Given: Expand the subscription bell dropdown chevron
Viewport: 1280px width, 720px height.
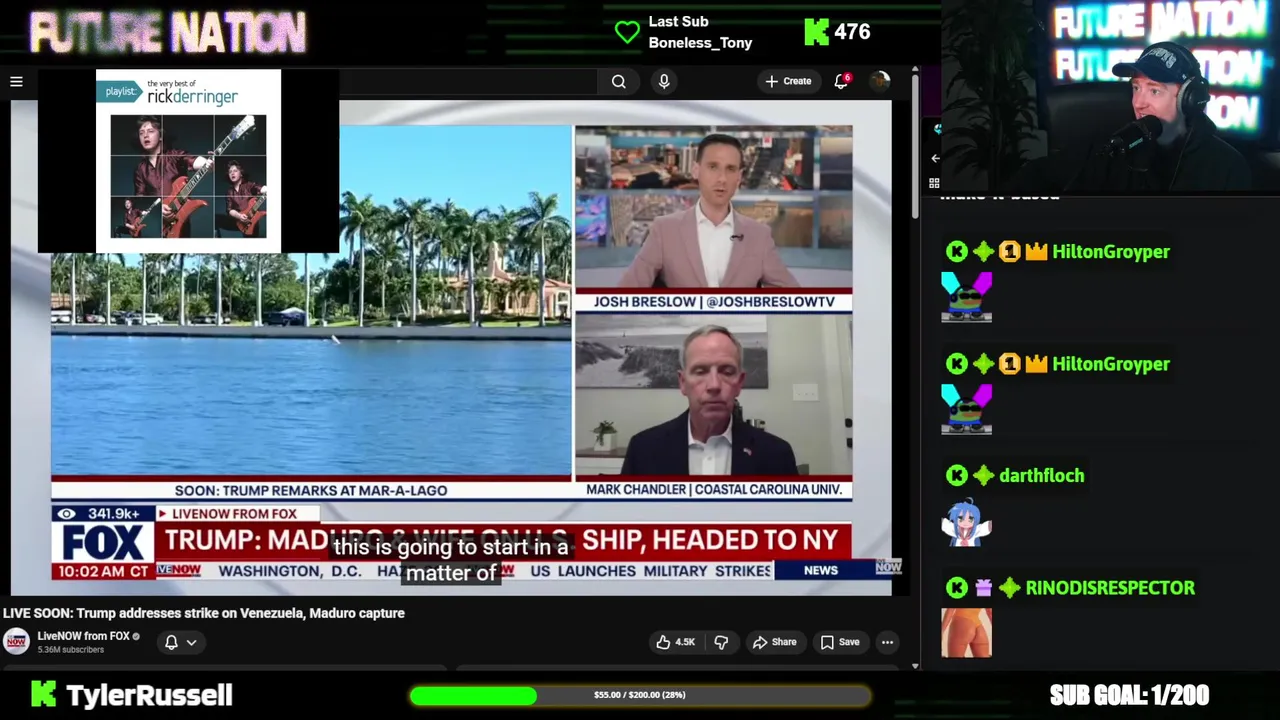Looking at the screenshot, I should pos(191,642).
